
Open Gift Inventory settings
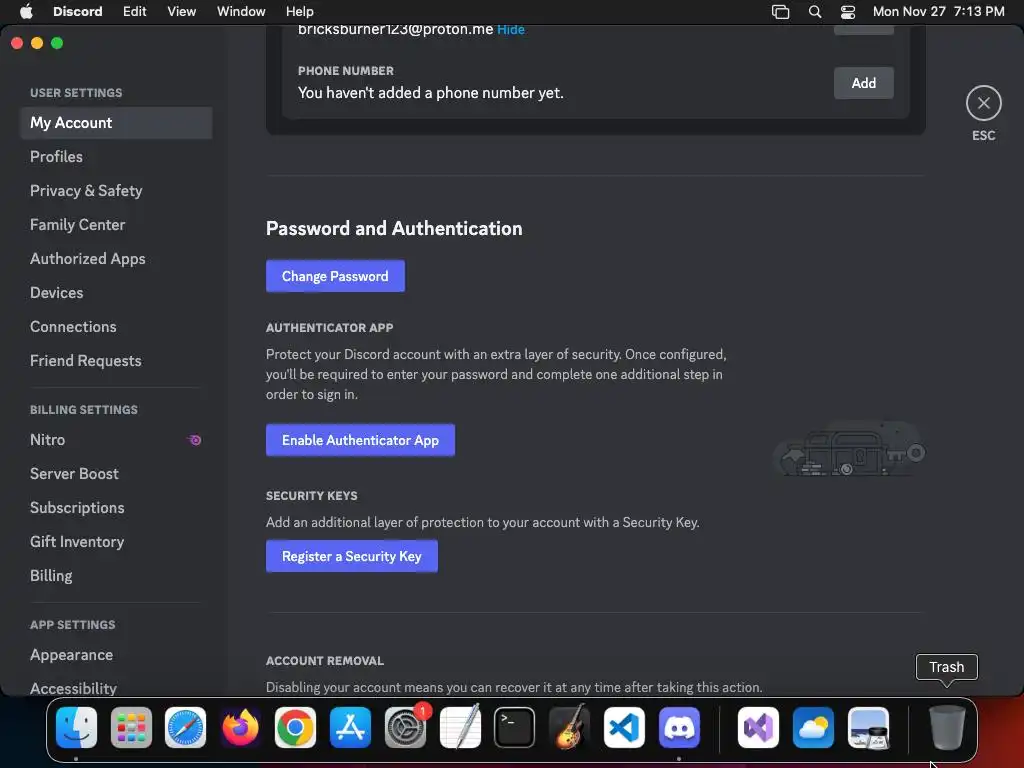click(x=116, y=542)
